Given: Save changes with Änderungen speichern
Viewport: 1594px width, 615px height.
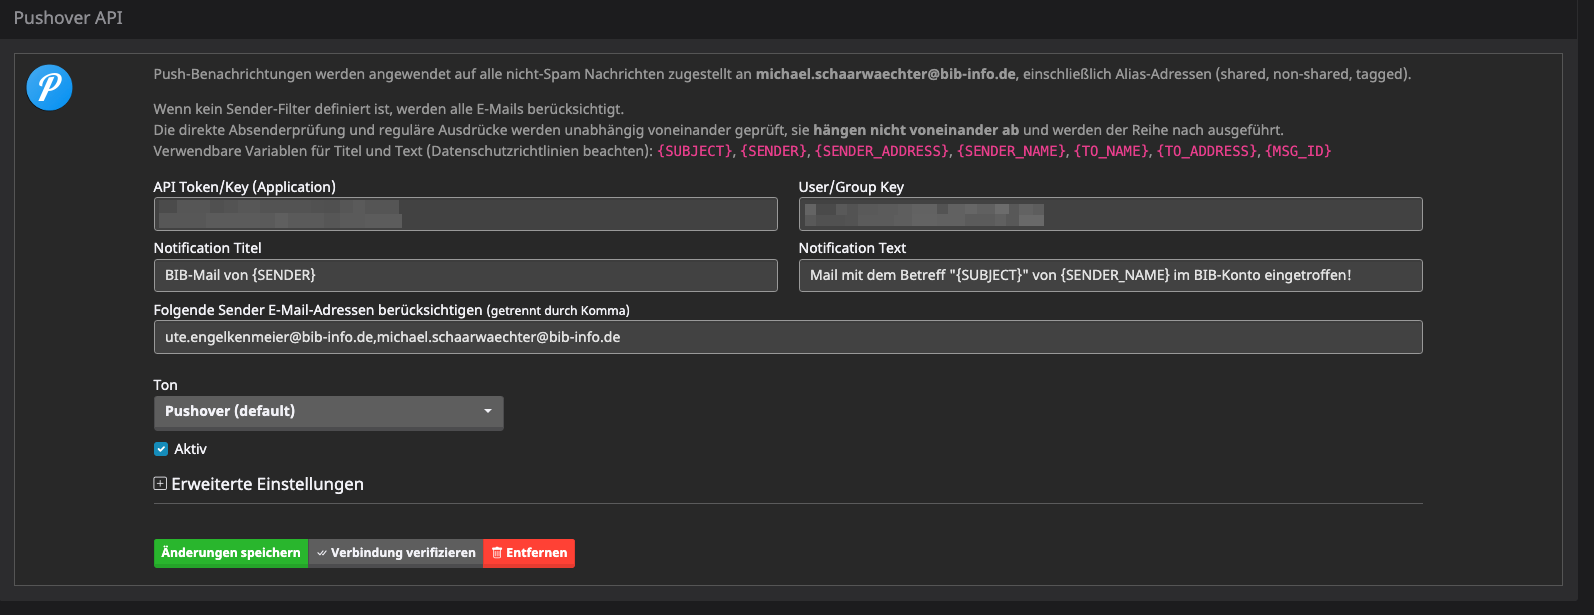Looking at the screenshot, I should [231, 553].
